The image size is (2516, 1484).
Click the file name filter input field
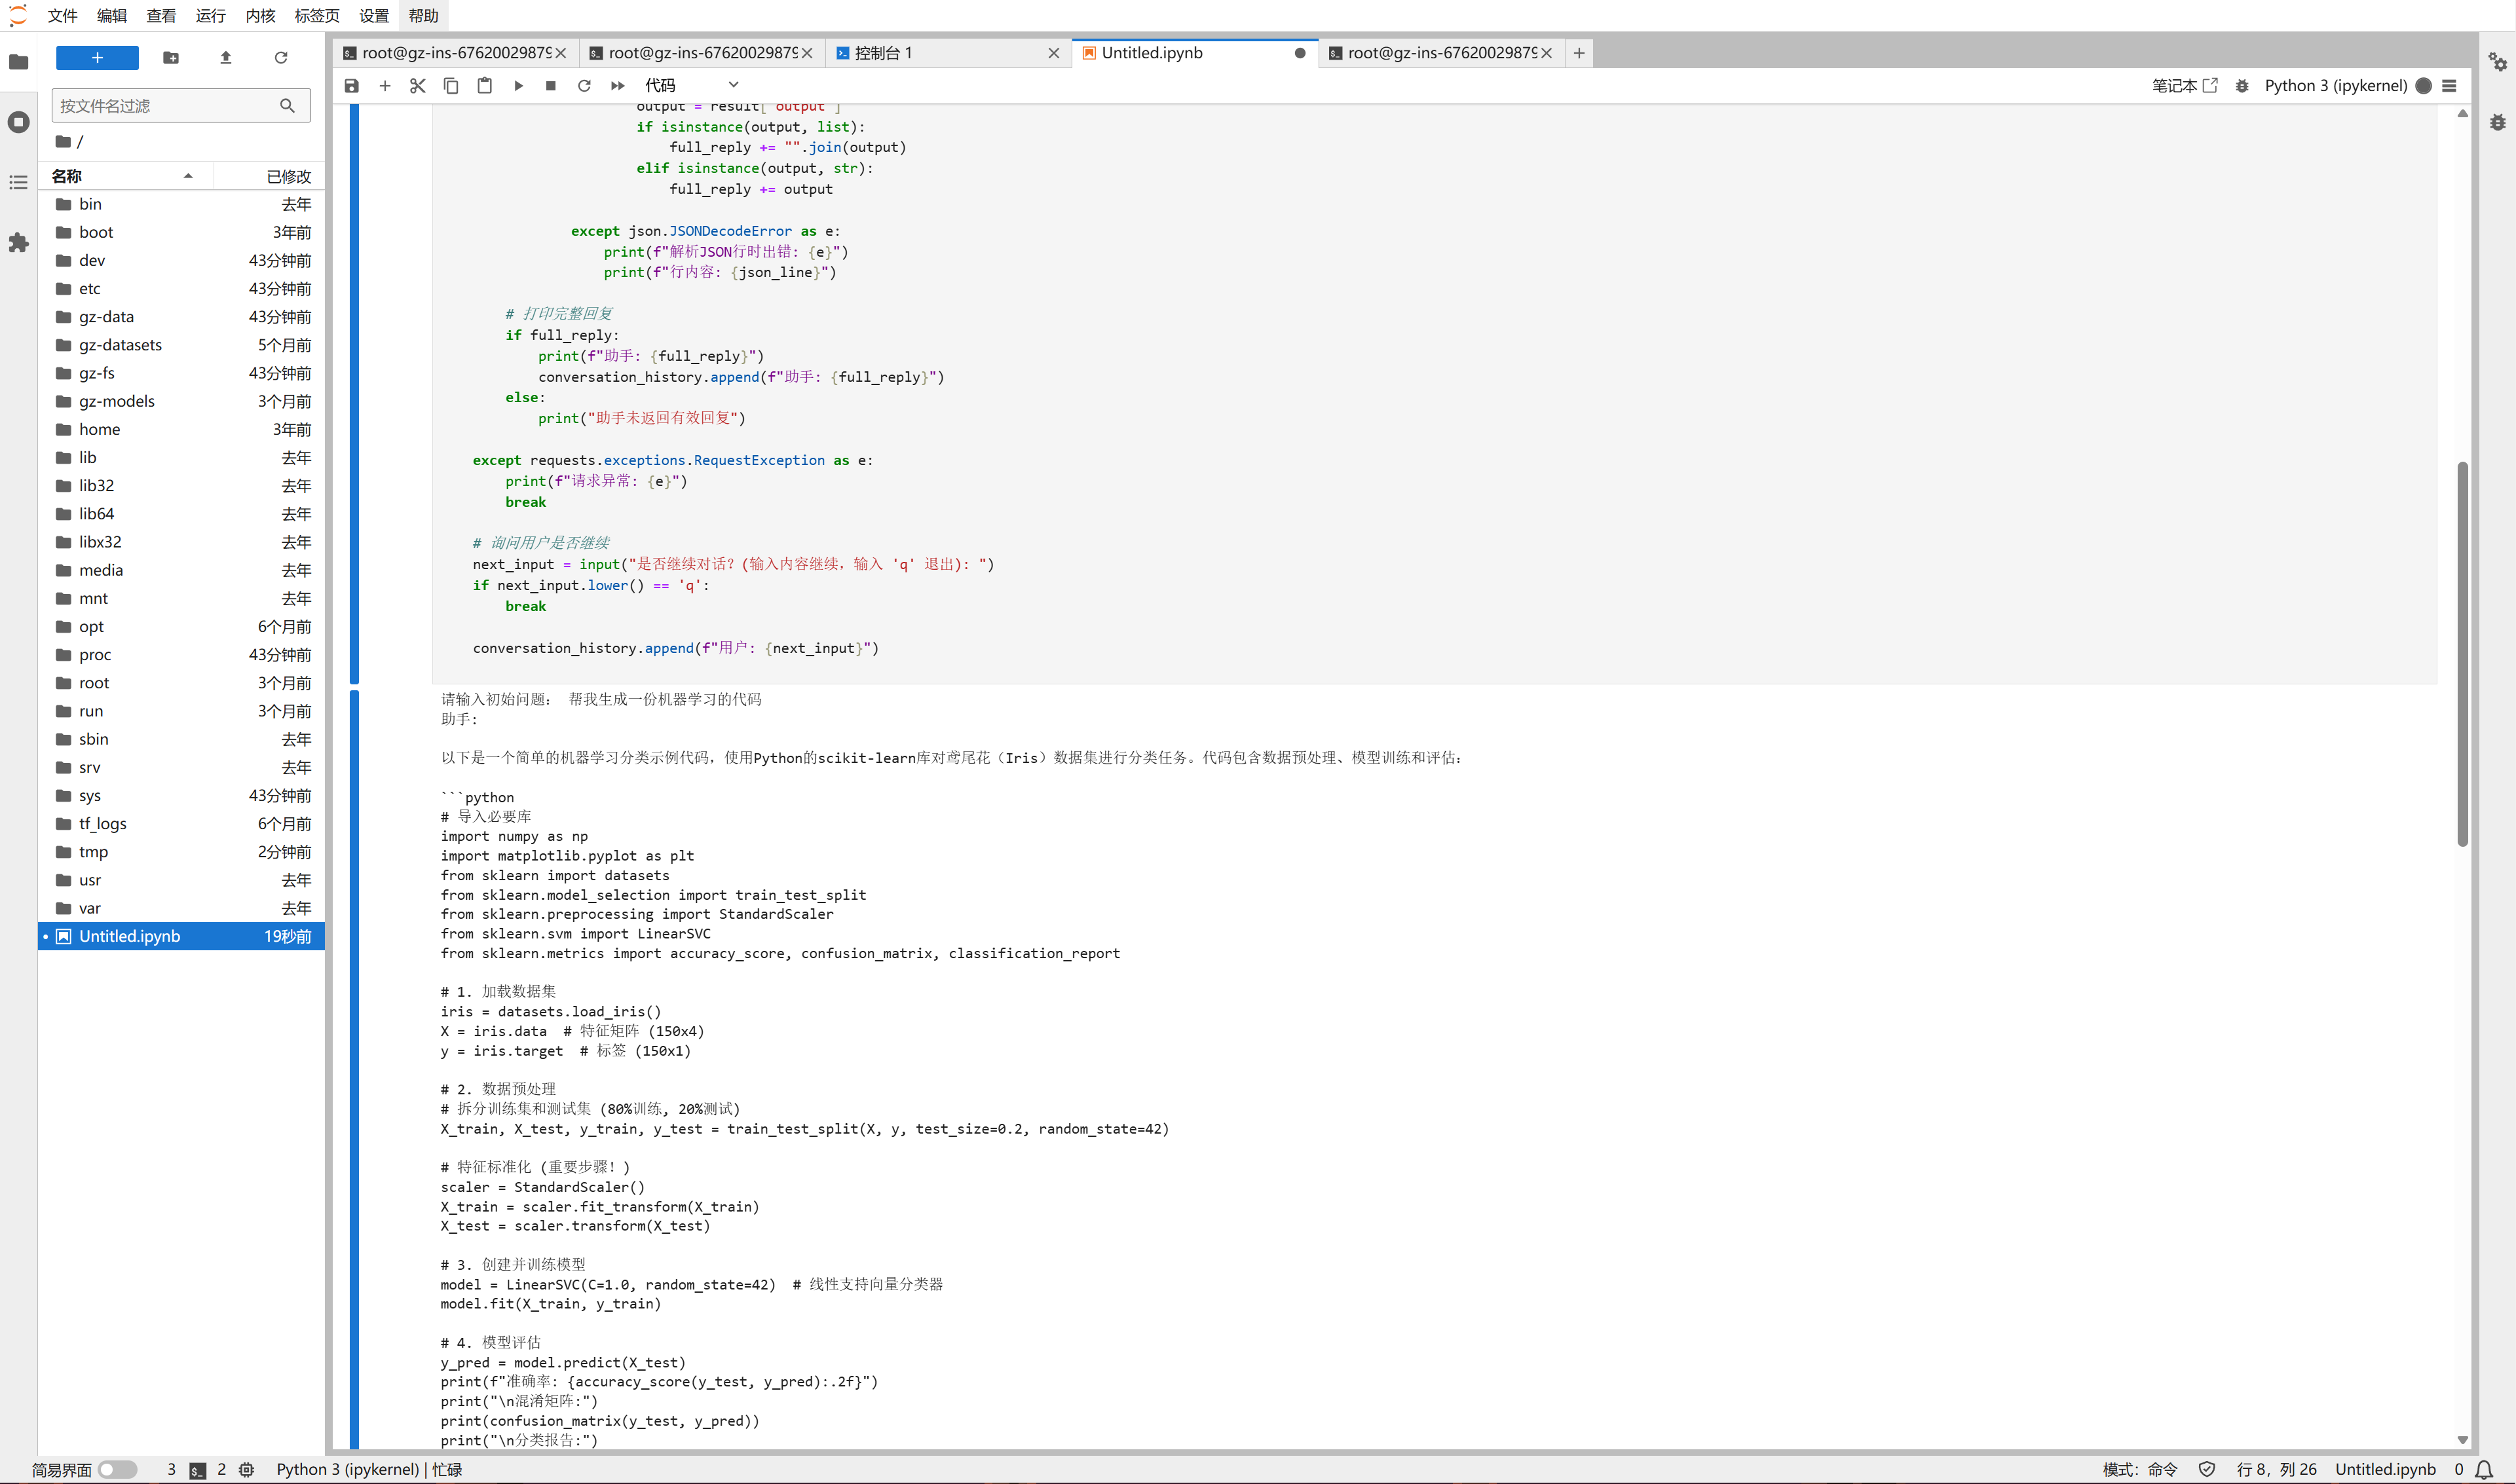[180, 105]
